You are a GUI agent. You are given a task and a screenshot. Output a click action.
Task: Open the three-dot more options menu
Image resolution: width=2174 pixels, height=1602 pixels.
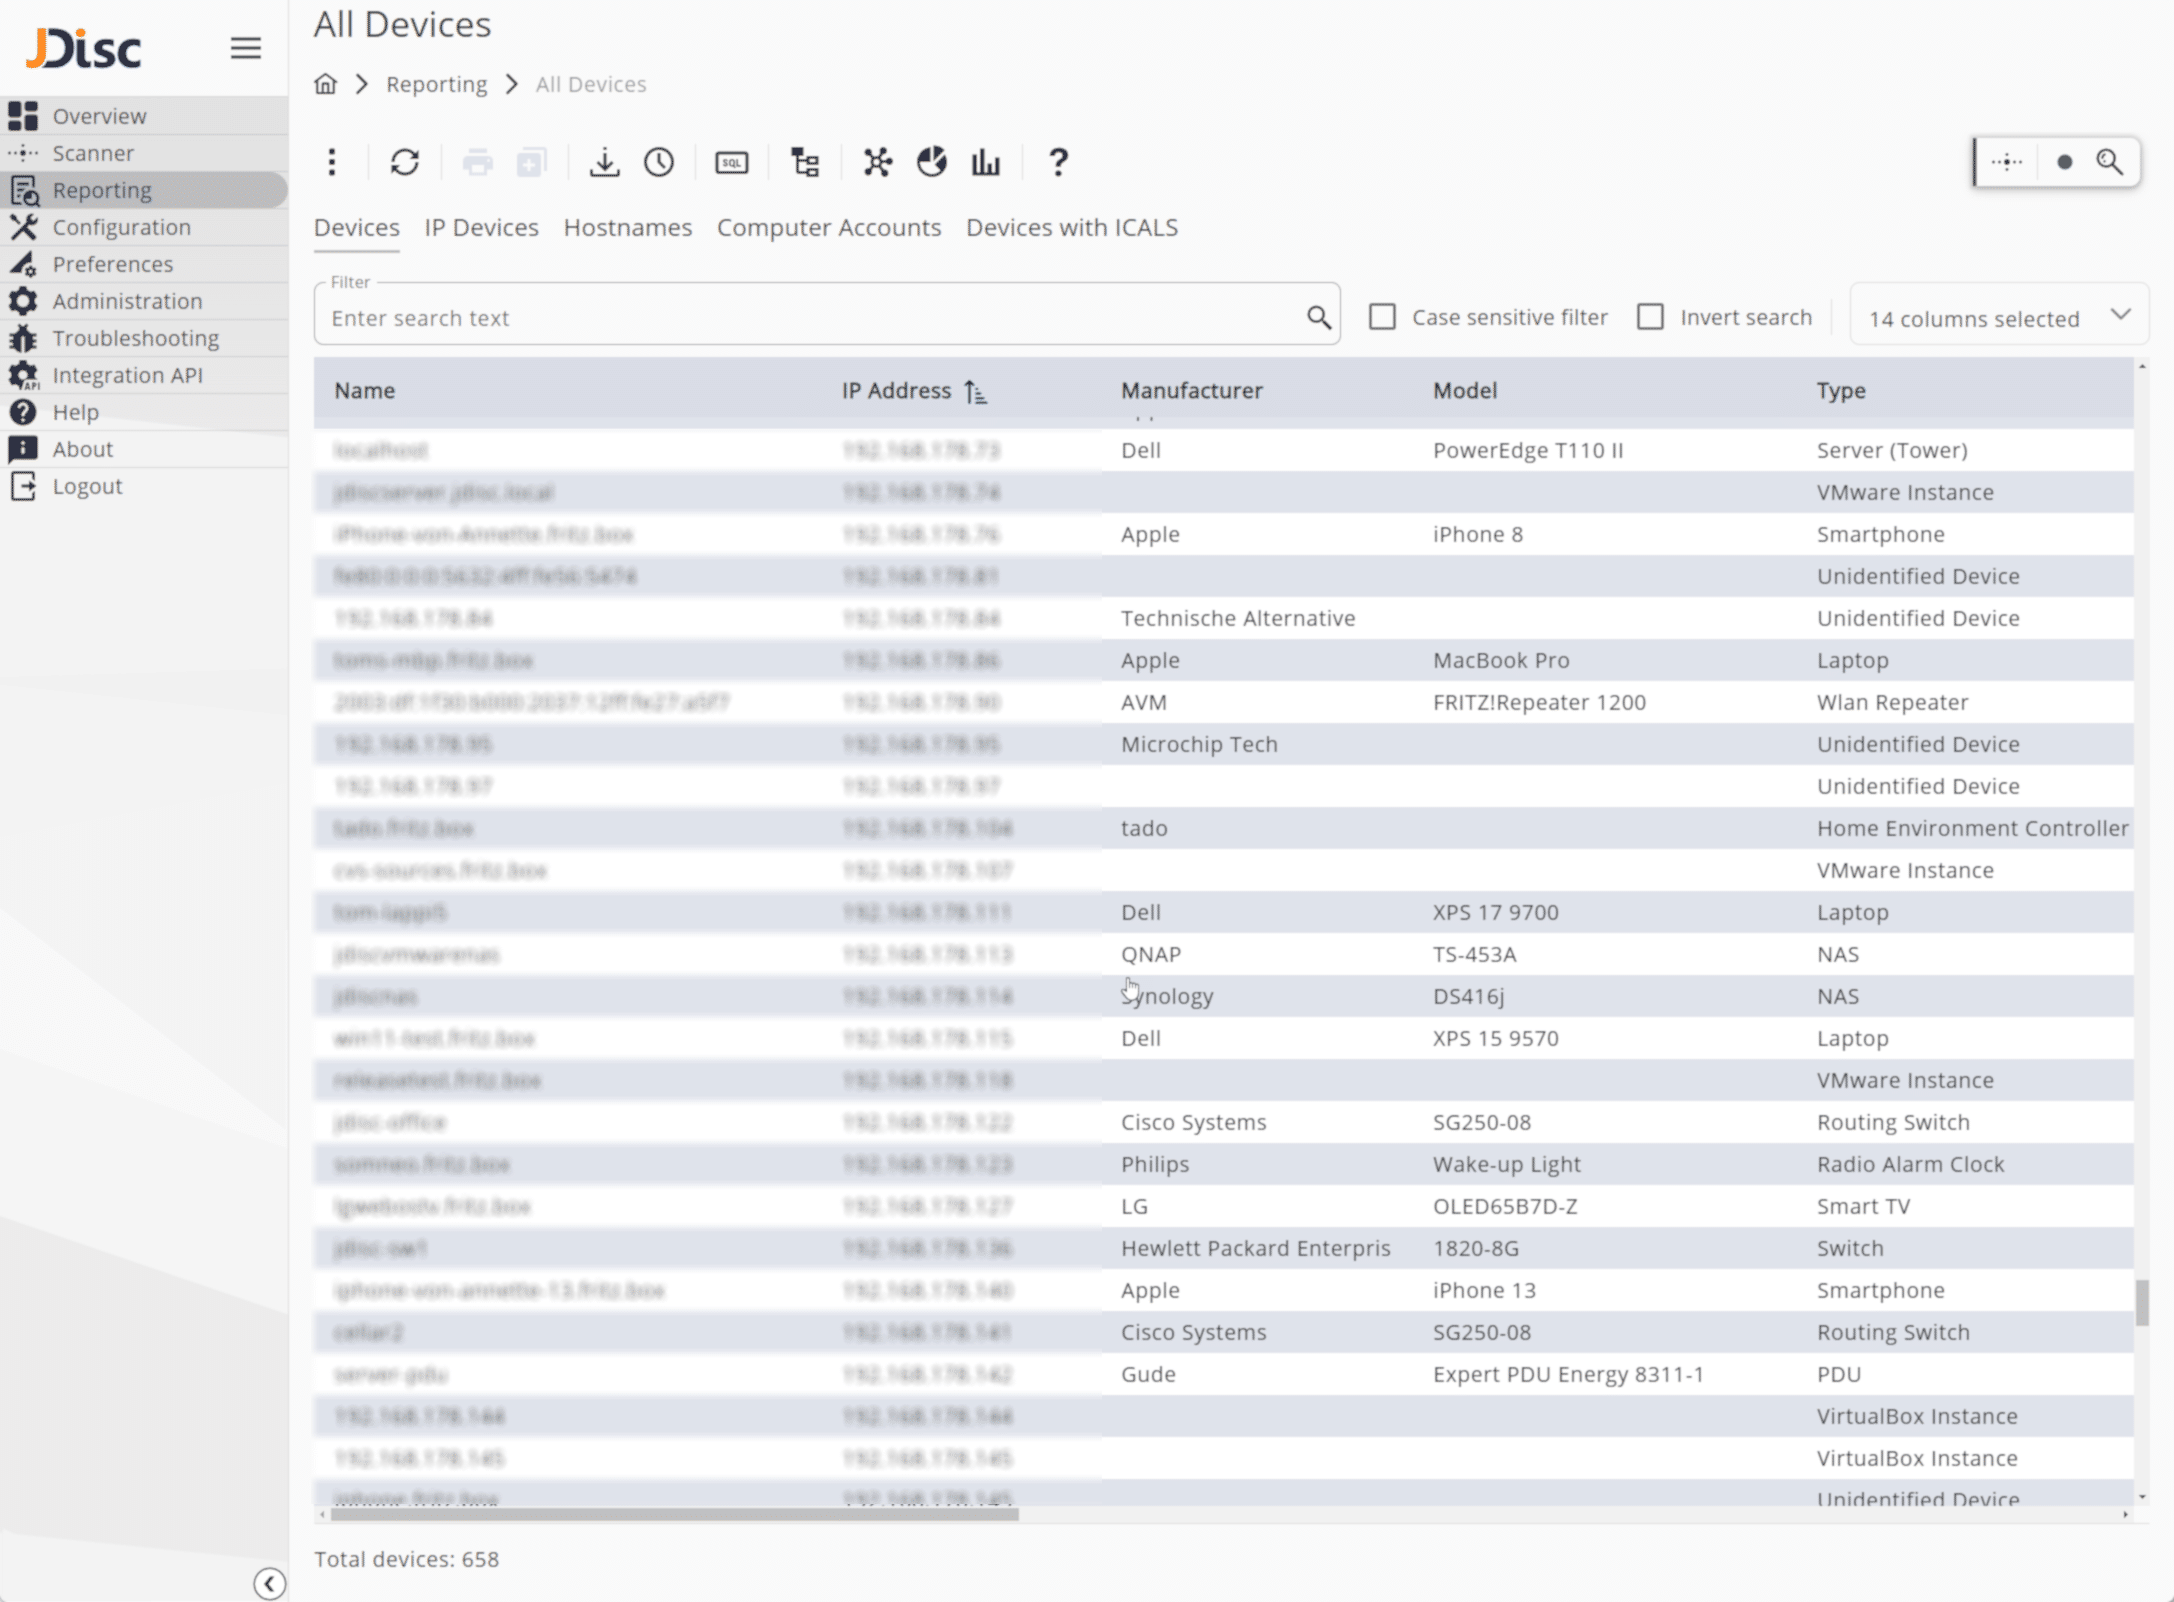pos(332,162)
